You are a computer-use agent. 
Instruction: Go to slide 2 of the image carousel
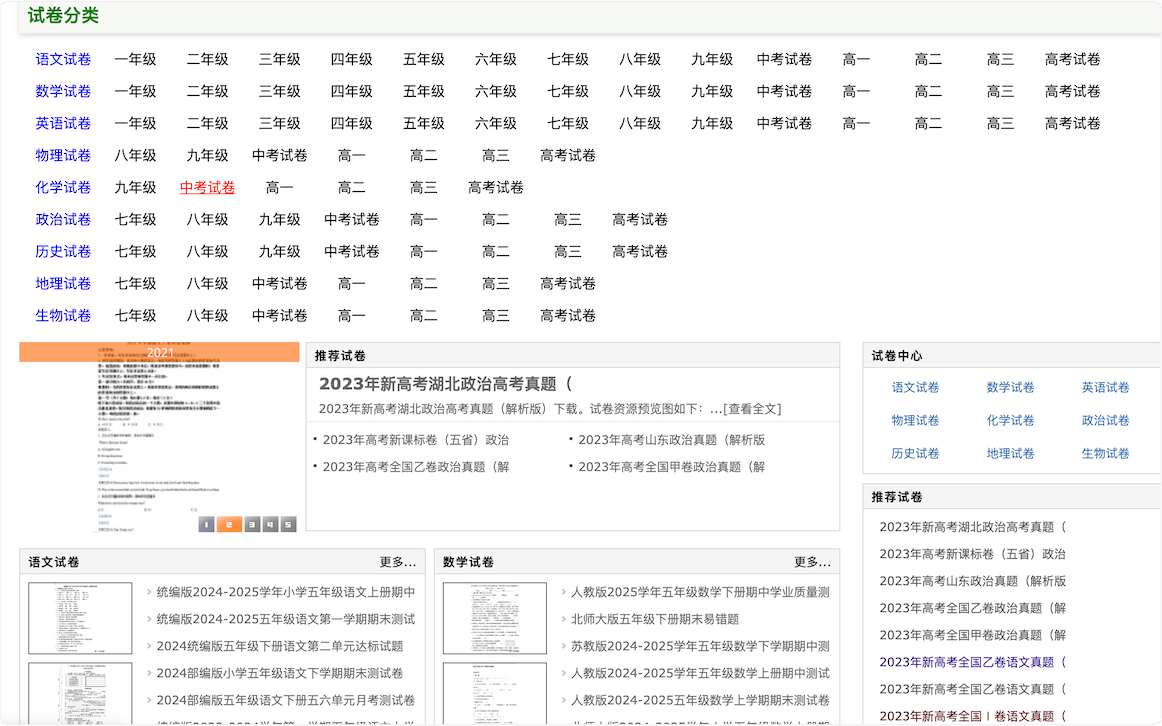(229, 524)
